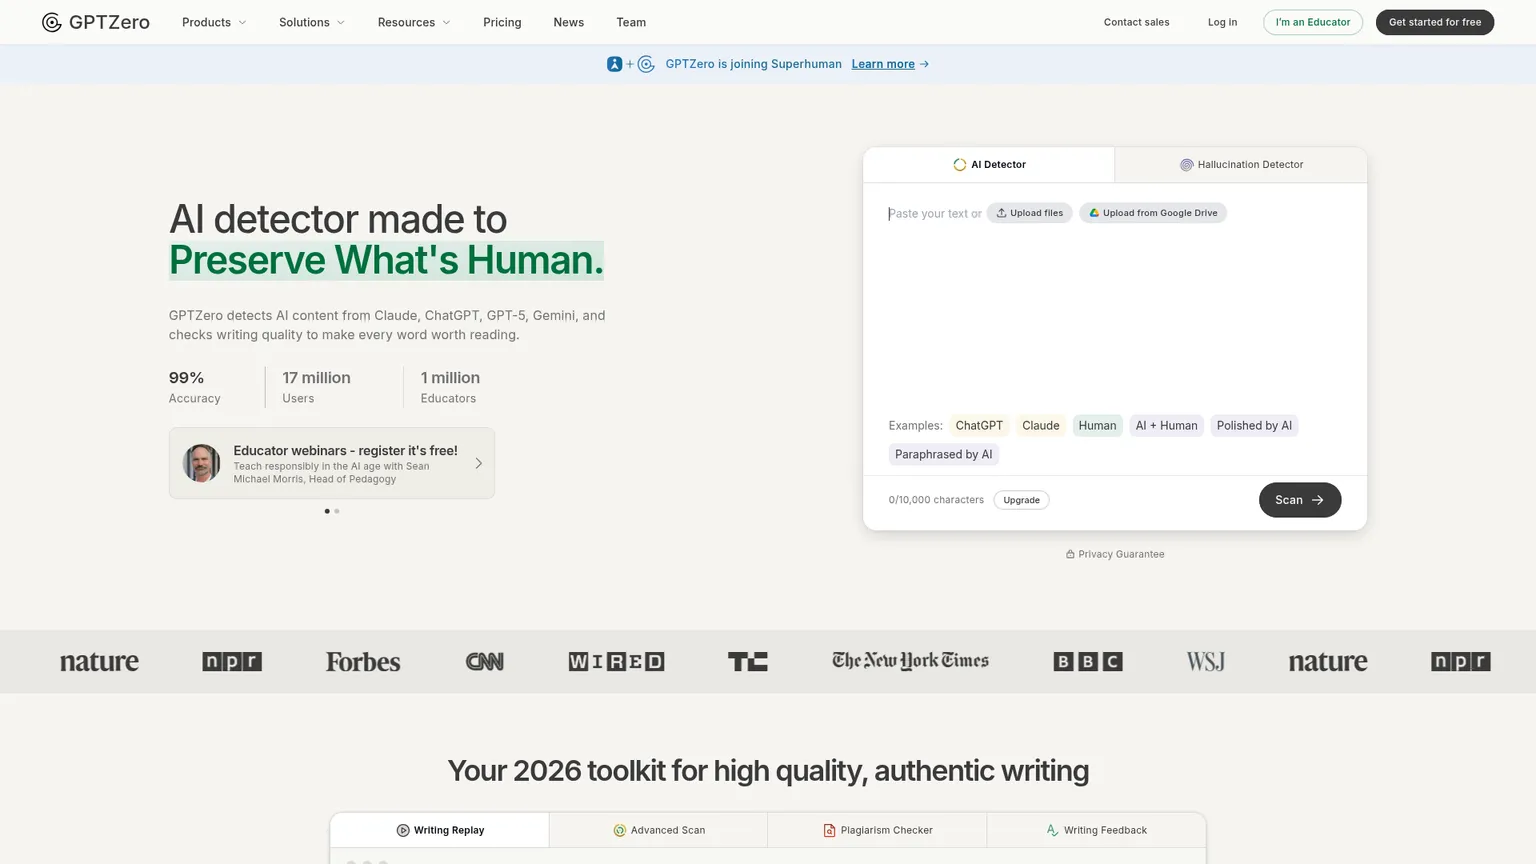Click the WIRED logo
Screen dimensions: 1536x864
[x=616, y=662]
